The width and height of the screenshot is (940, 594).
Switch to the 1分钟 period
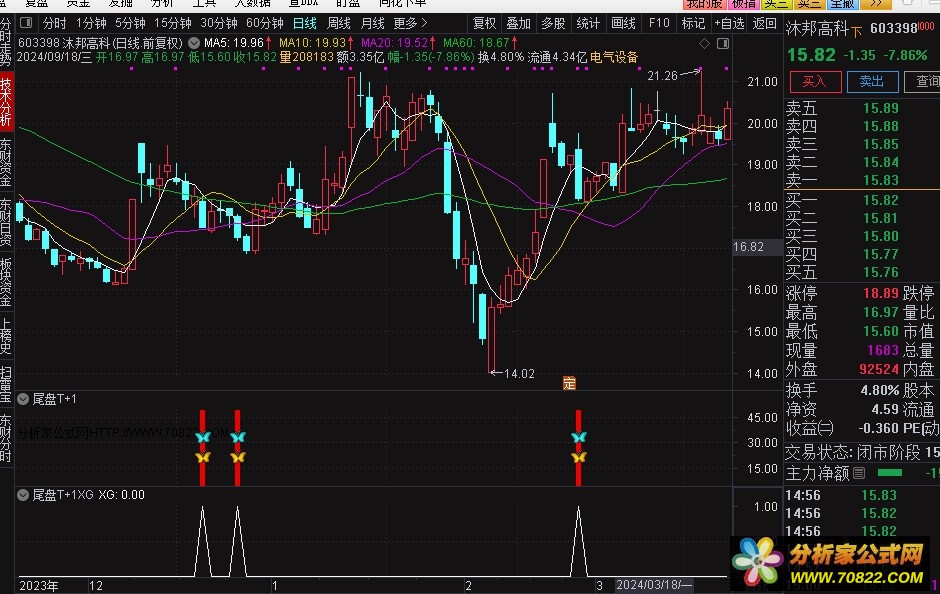[x=91, y=23]
